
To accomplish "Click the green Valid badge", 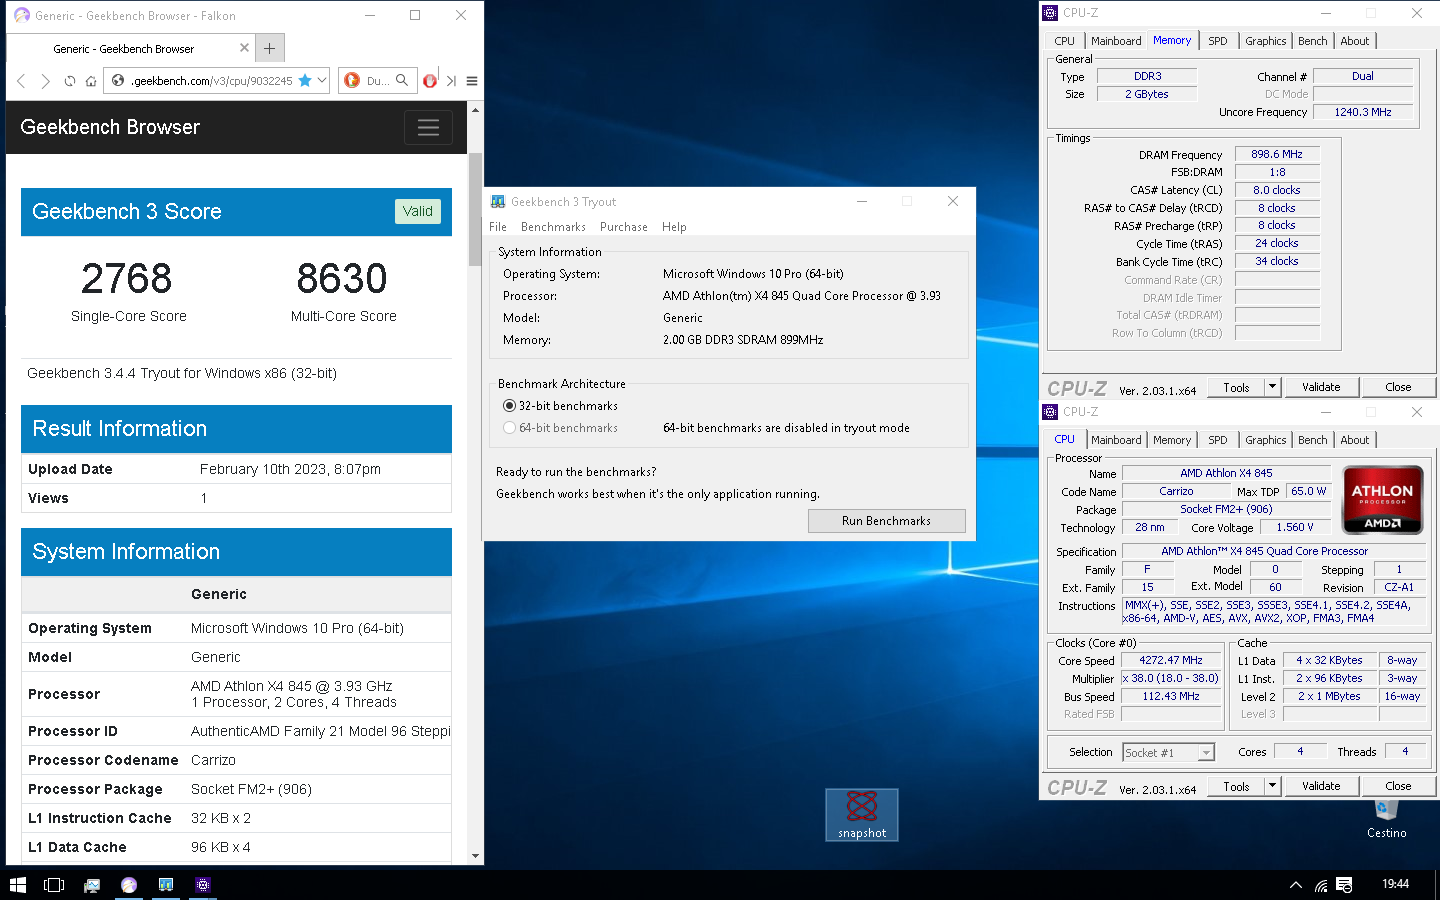I will 418,211.
